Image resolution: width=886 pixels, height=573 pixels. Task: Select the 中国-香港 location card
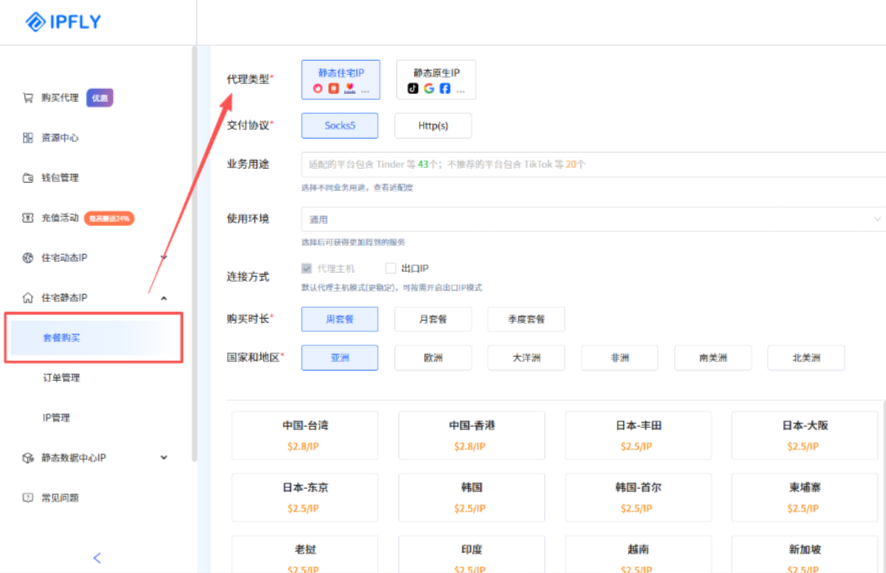pos(472,436)
